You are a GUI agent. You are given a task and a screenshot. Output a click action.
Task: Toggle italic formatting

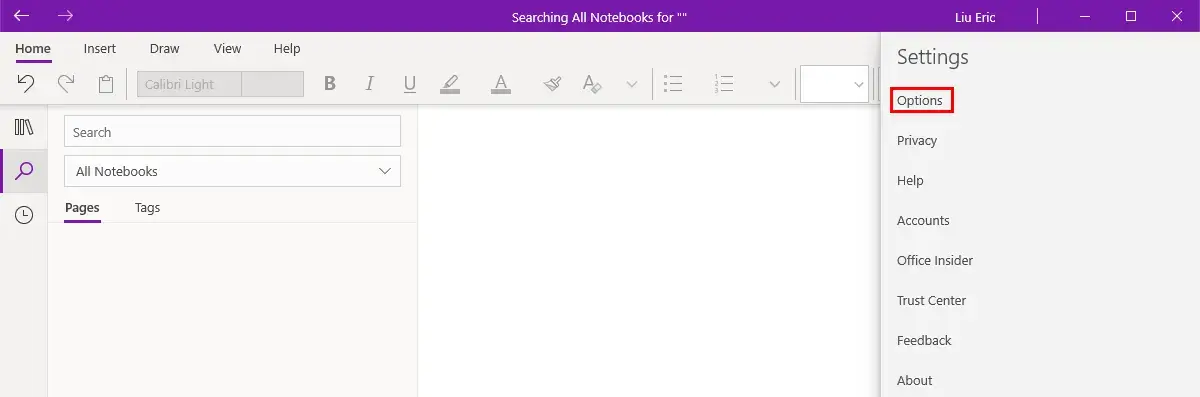click(x=369, y=84)
